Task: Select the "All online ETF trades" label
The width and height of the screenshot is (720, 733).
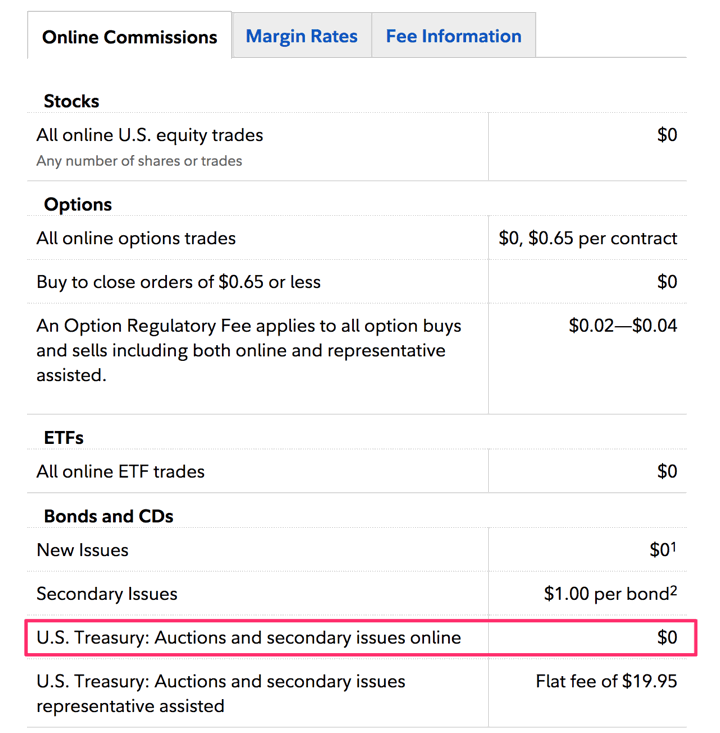Action: tap(120, 471)
